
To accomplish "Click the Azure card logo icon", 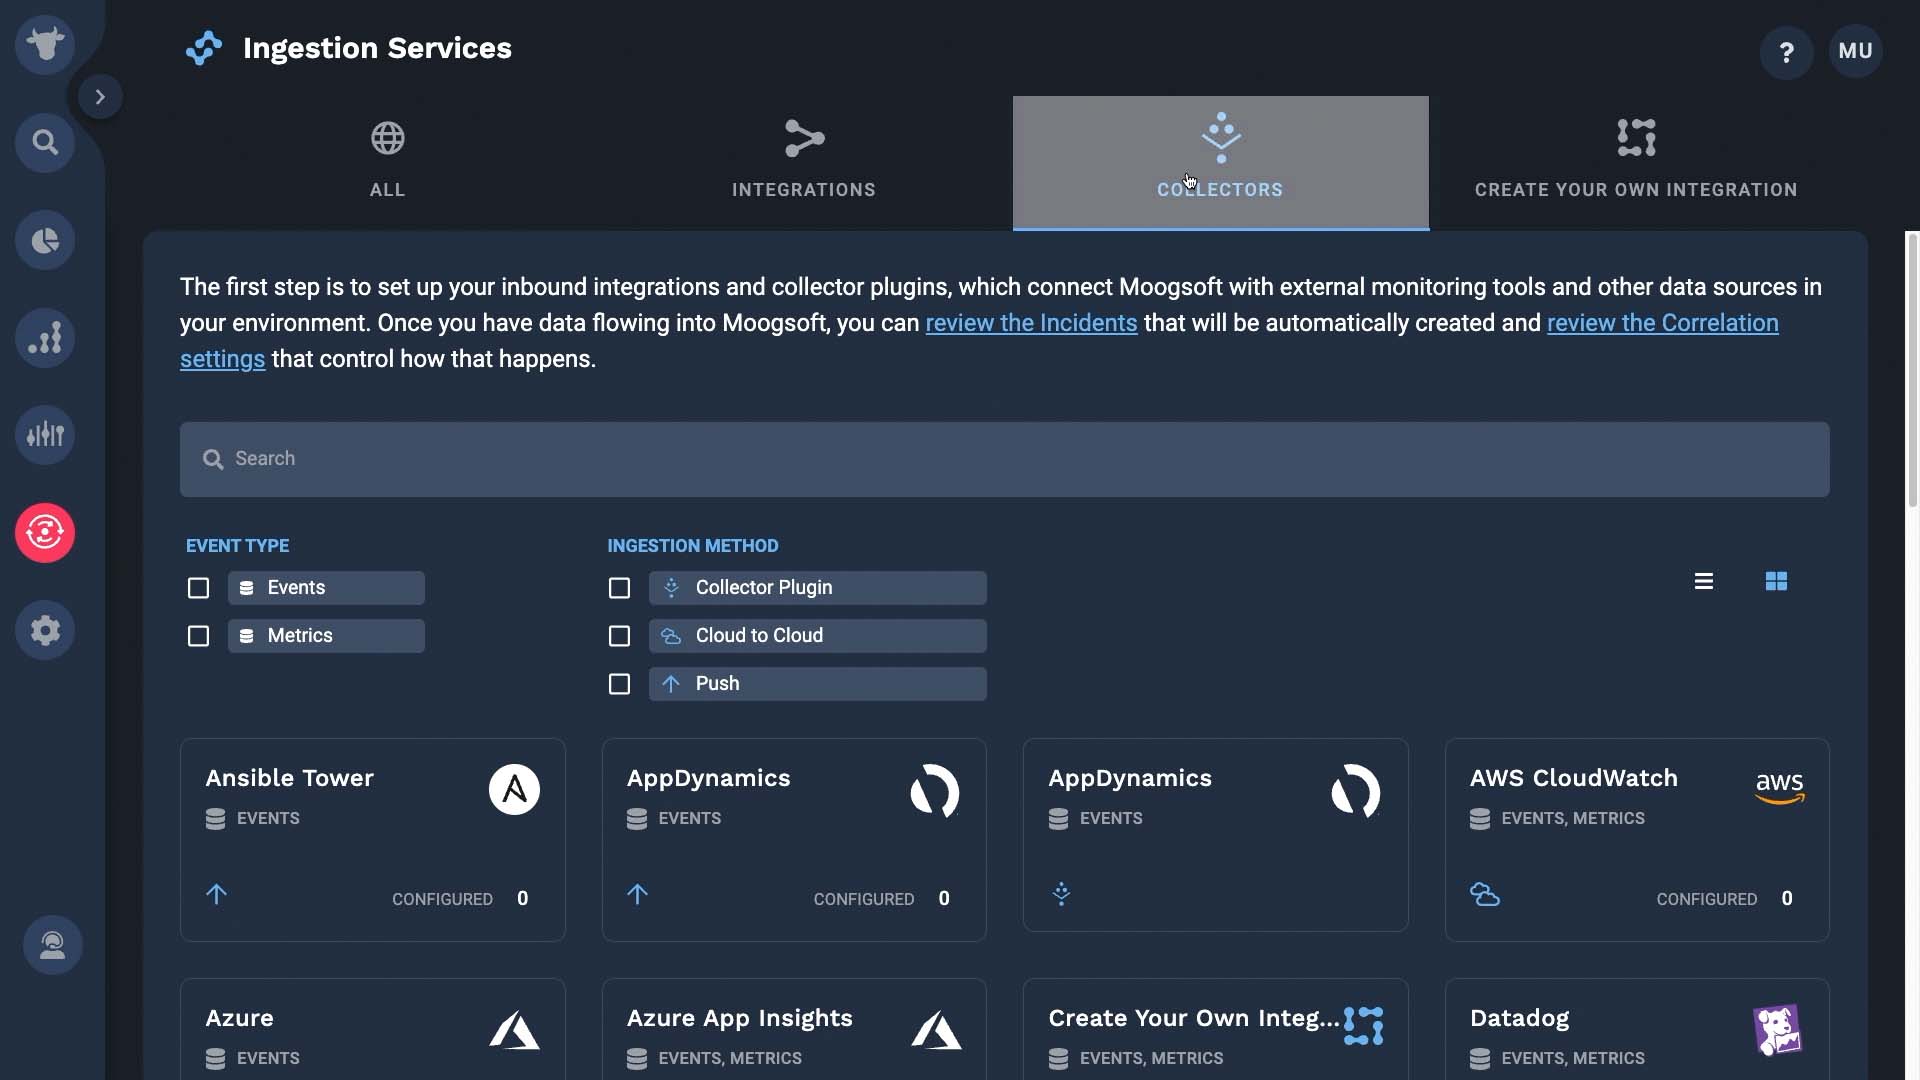I will pos(514,1030).
